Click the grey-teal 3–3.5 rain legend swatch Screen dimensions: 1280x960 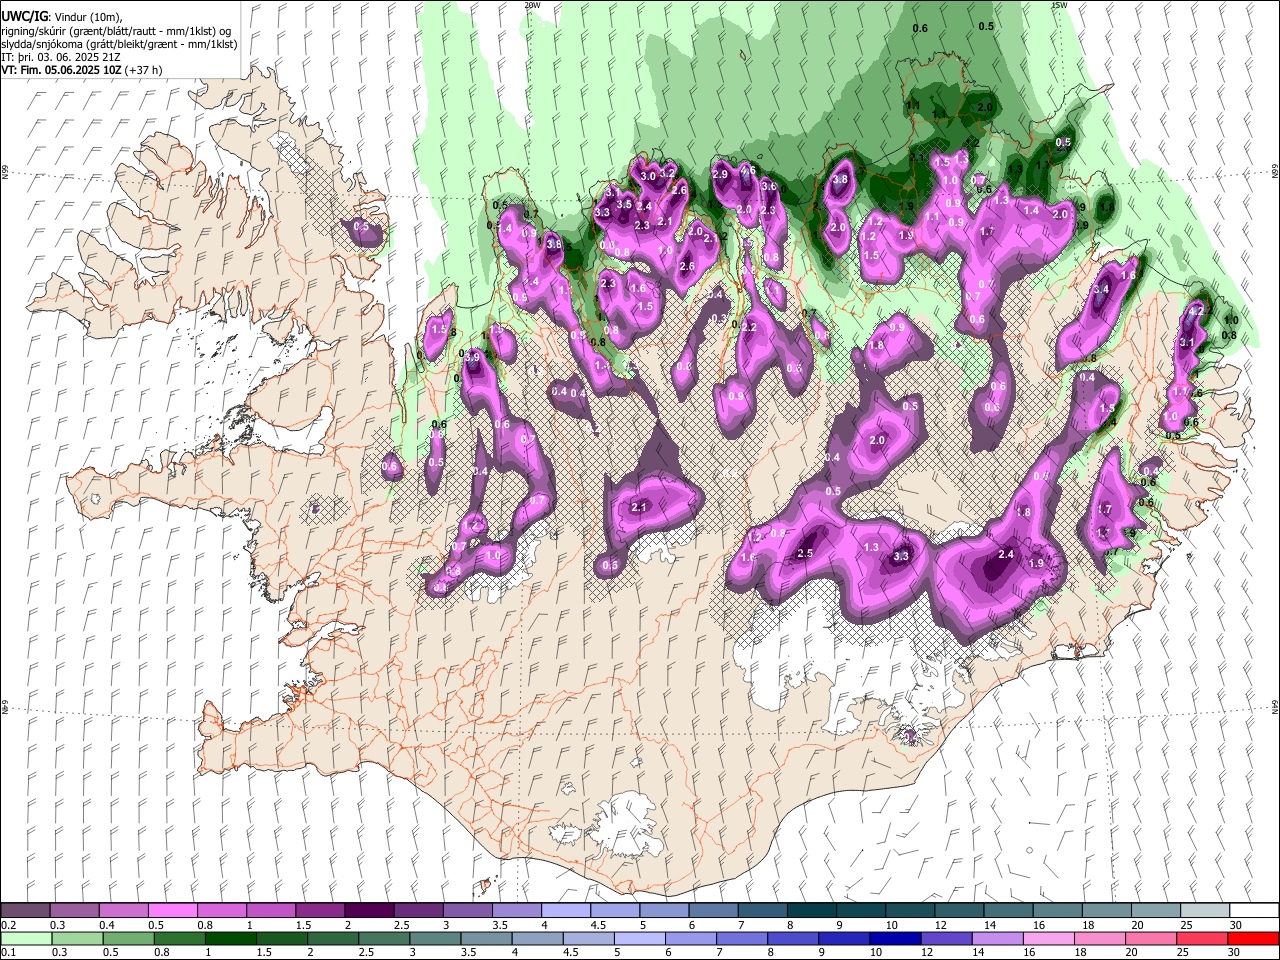click(434, 939)
